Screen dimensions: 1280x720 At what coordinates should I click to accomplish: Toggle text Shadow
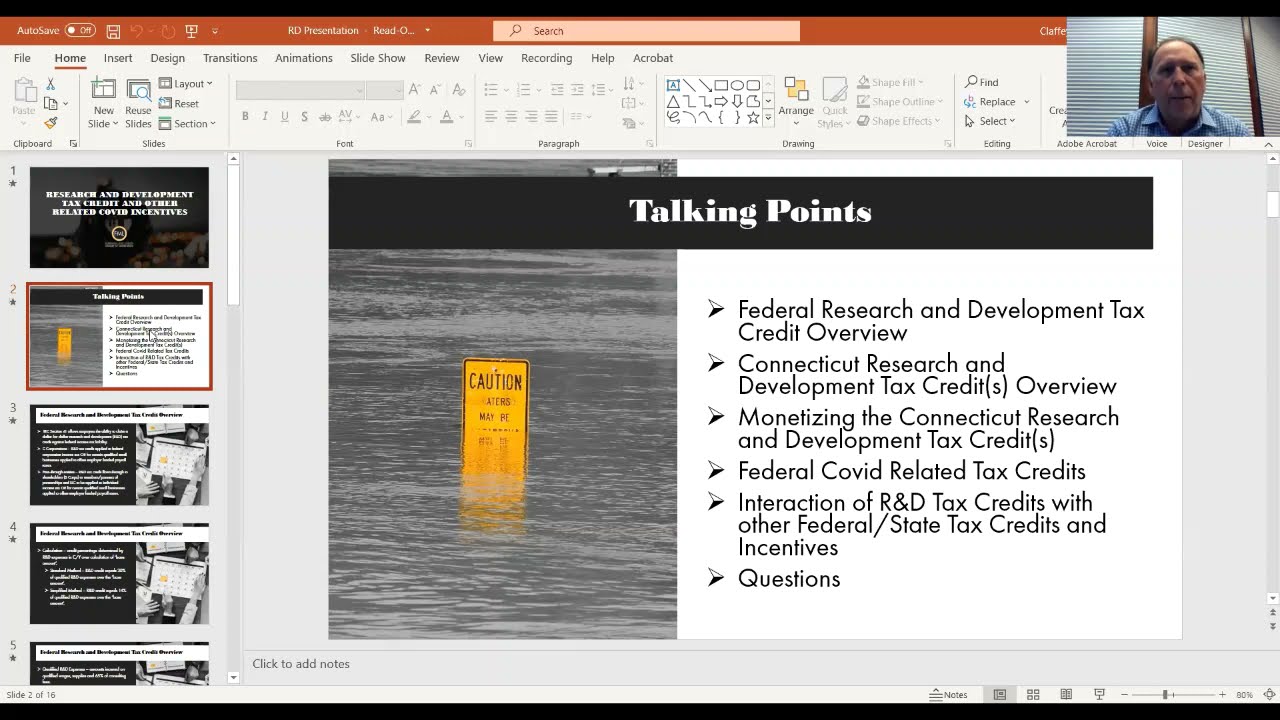(x=305, y=117)
